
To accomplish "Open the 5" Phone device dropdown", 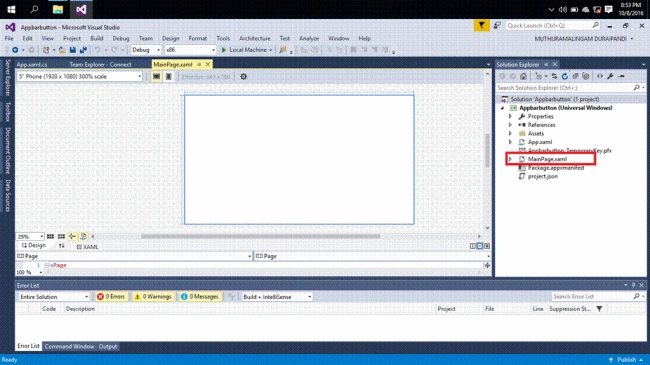I will (x=80, y=77).
